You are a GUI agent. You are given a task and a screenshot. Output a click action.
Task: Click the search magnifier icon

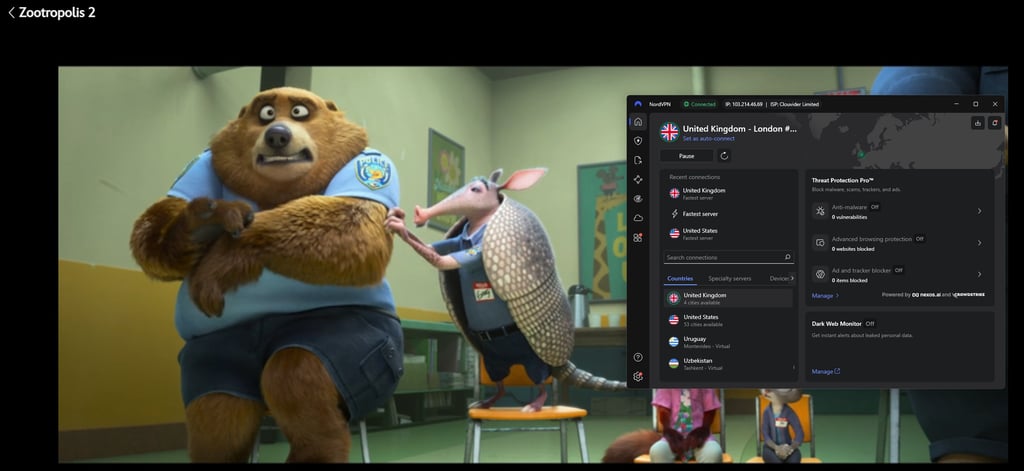click(788, 257)
